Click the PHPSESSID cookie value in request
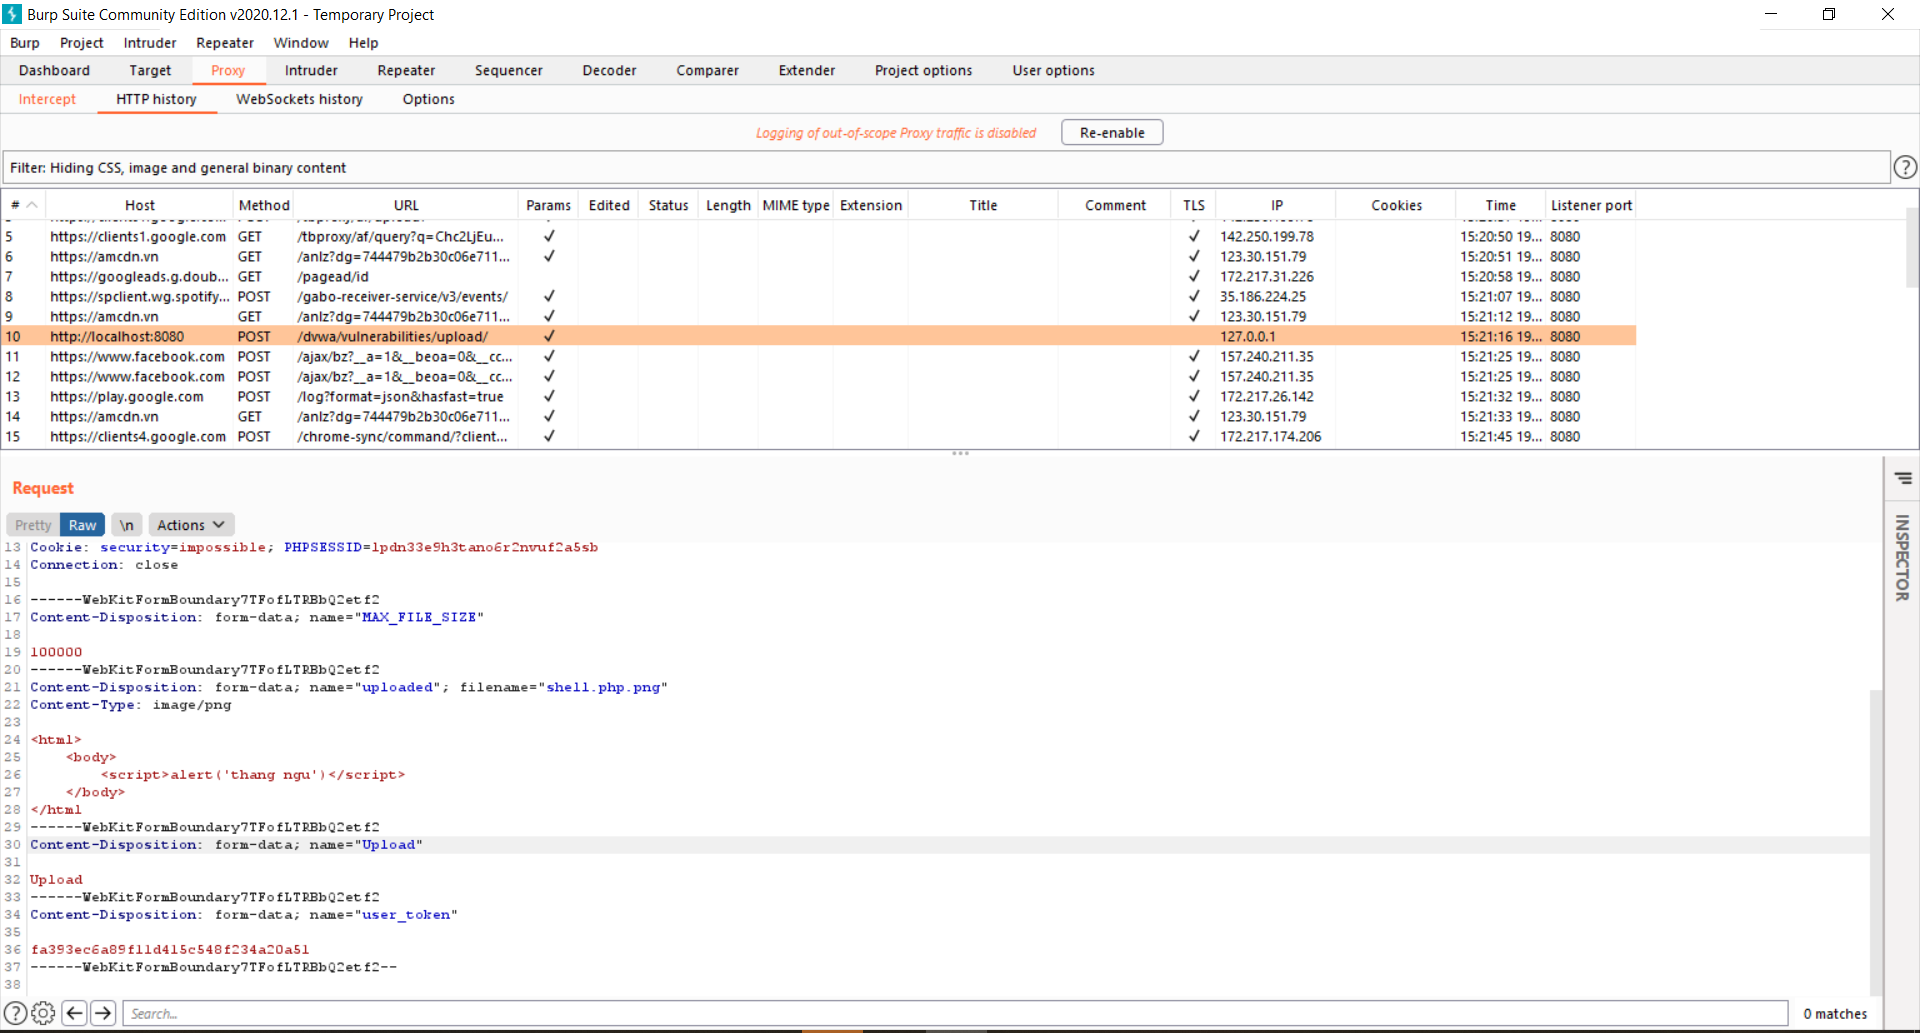The width and height of the screenshot is (1920, 1033). coord(485,547)
